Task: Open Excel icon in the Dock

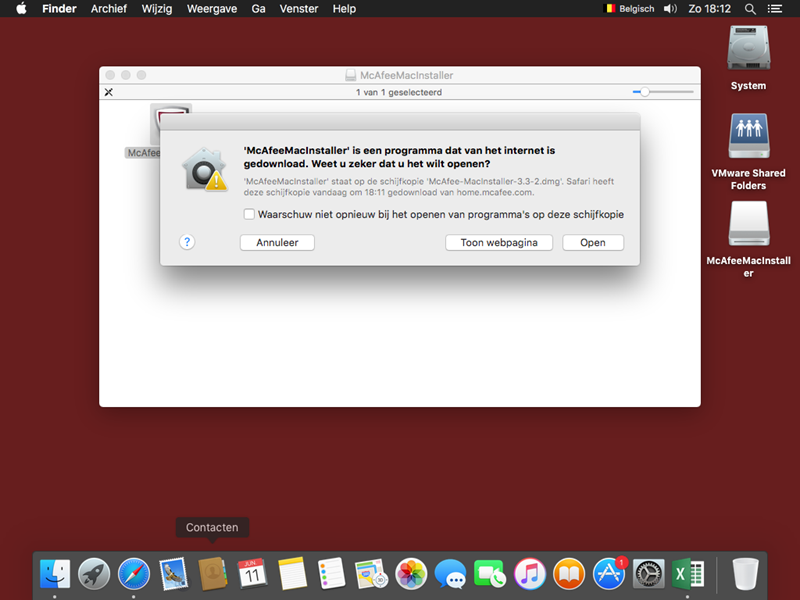Action: coord(688,573)
